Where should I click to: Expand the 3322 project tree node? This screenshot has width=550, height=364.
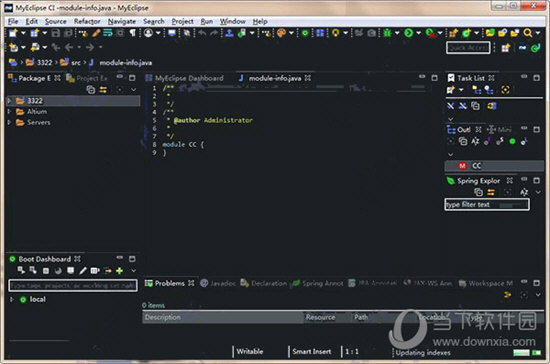click(9, 101)
